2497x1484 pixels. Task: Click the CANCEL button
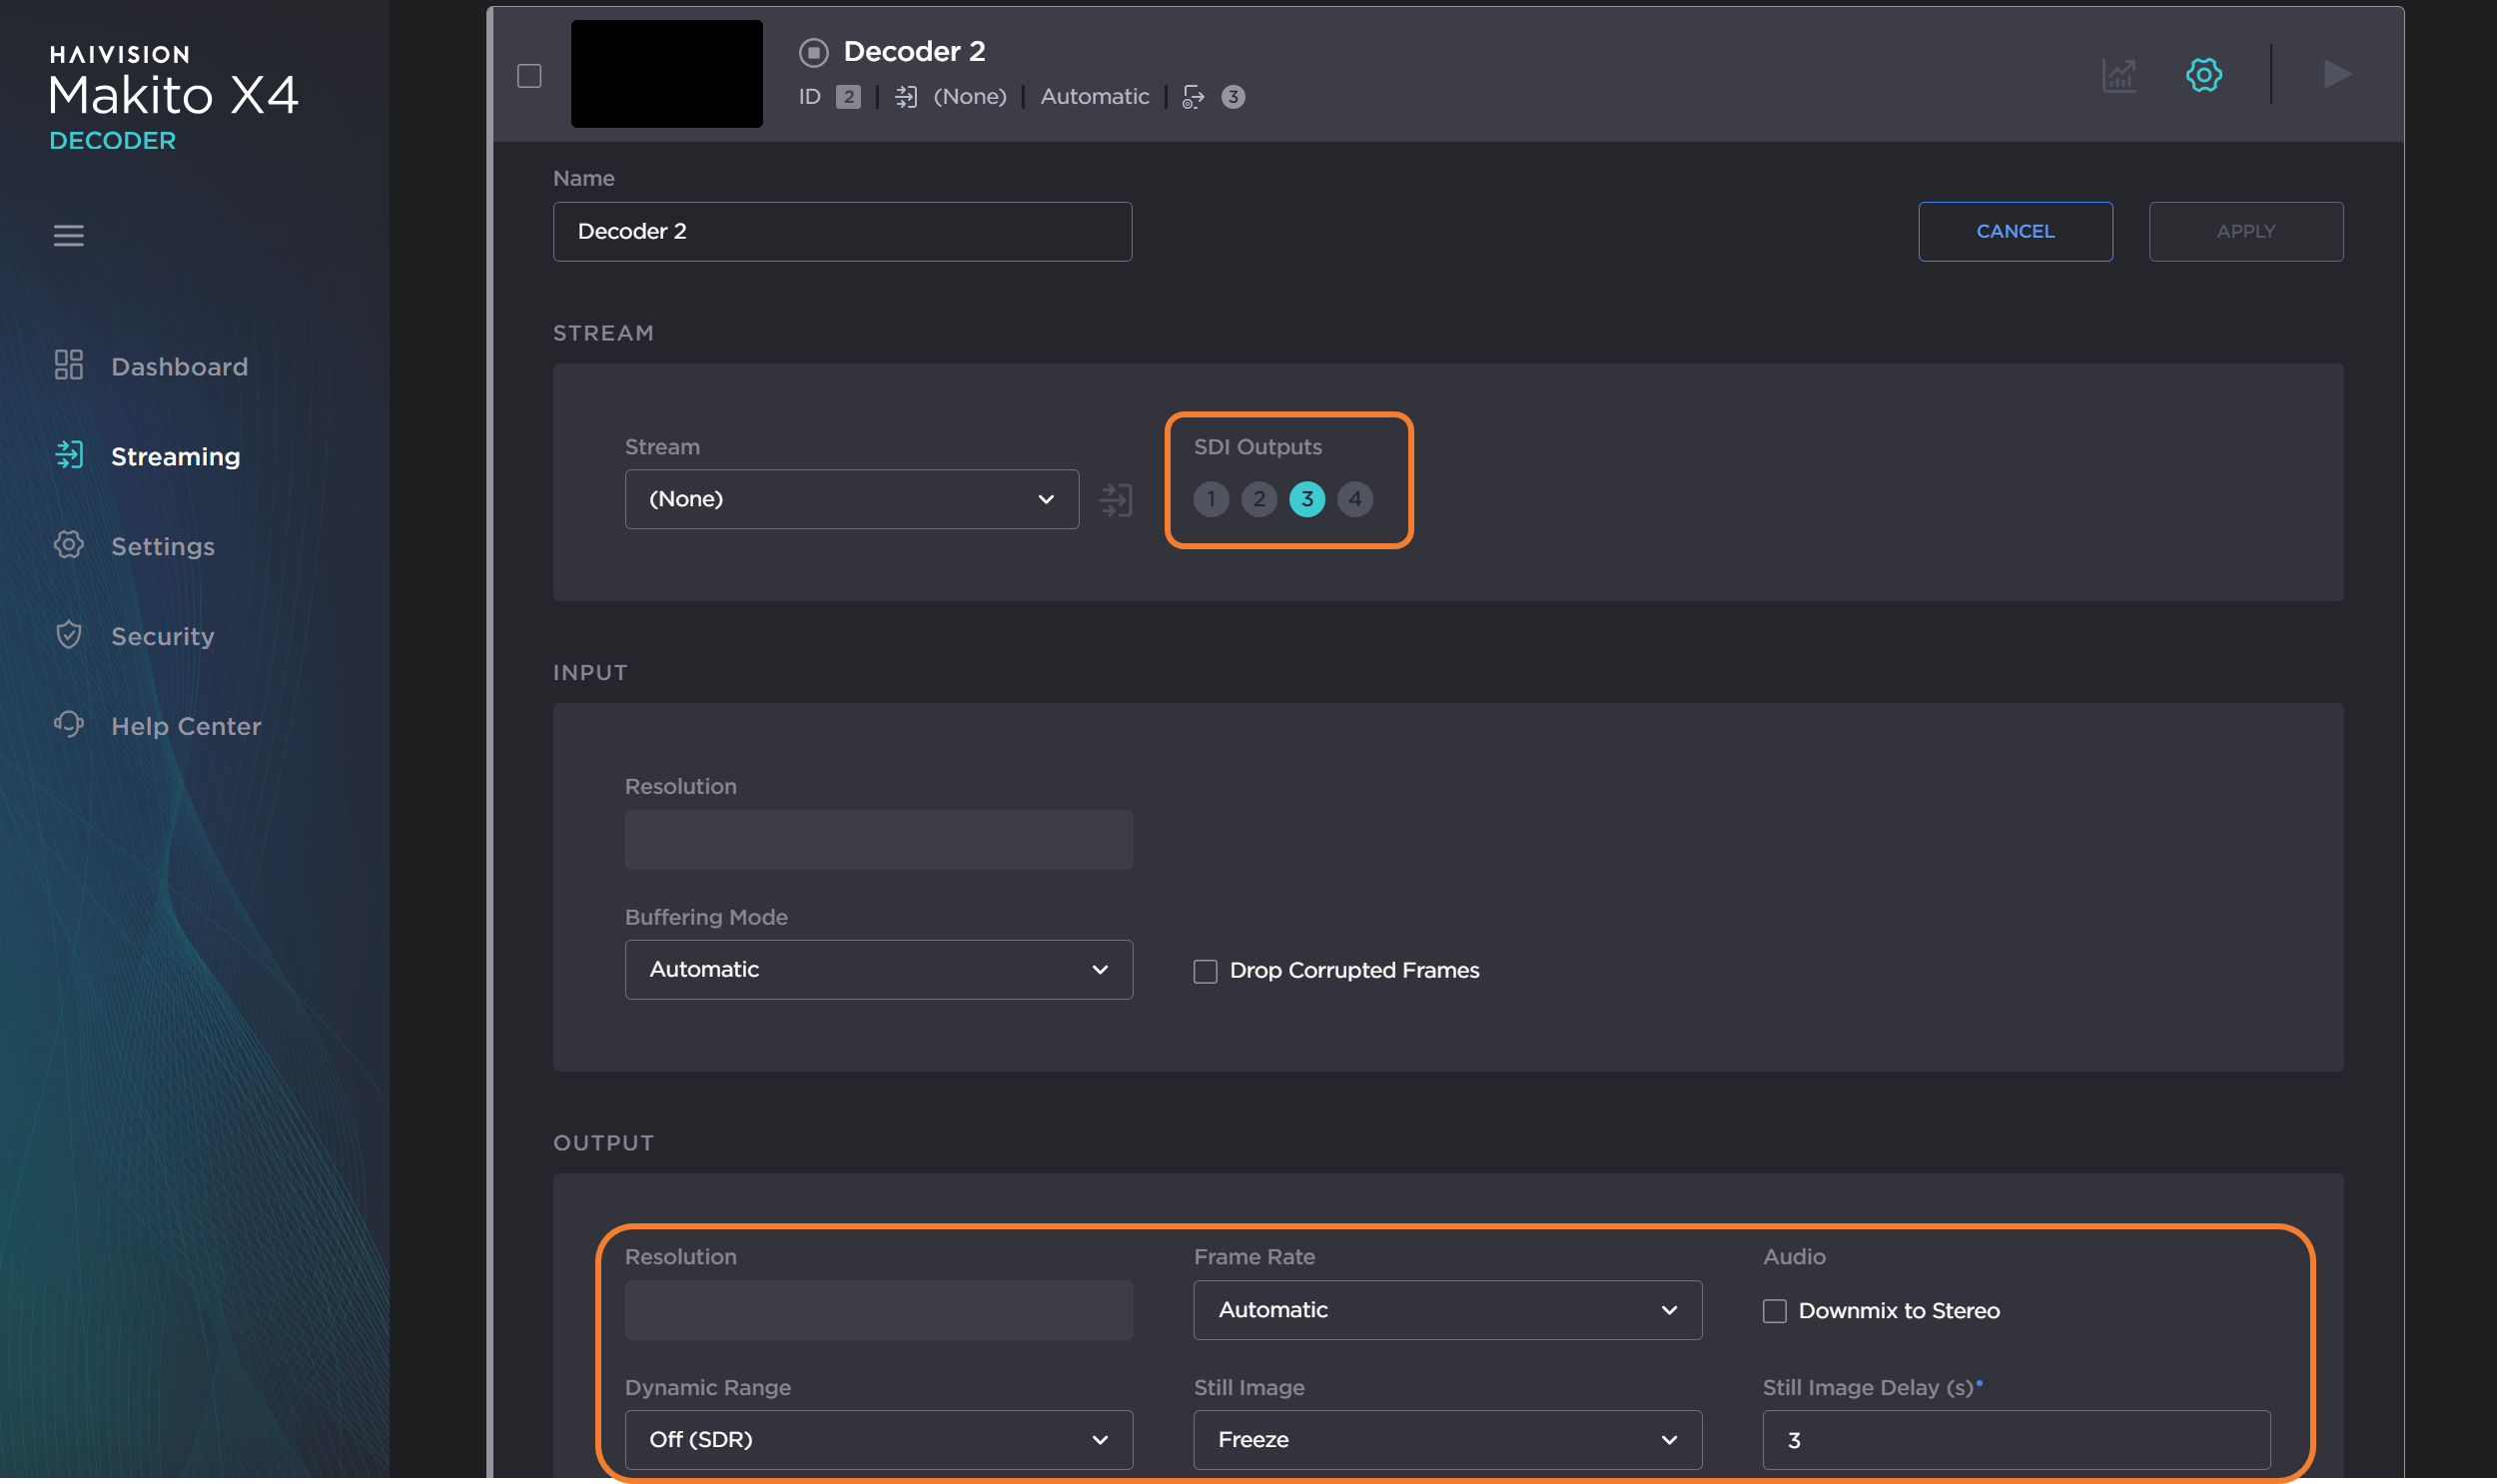(2015, 230)
